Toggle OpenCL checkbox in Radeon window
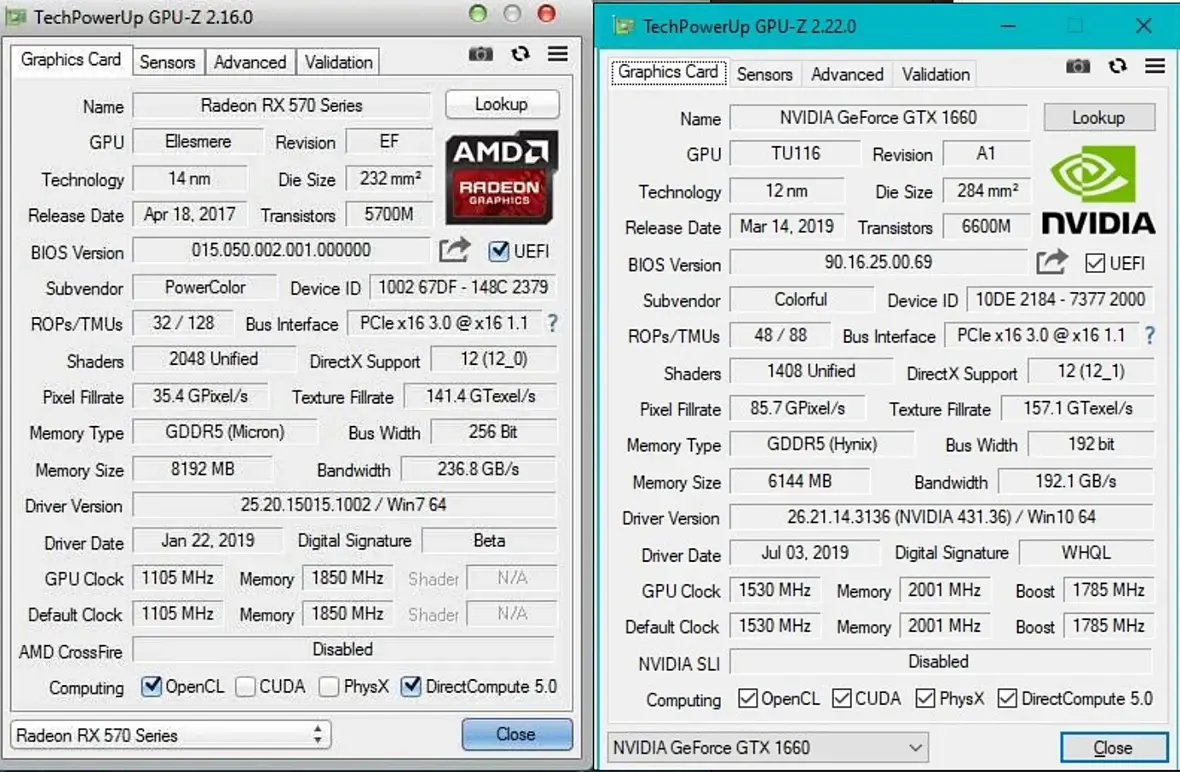 (151, 686)
